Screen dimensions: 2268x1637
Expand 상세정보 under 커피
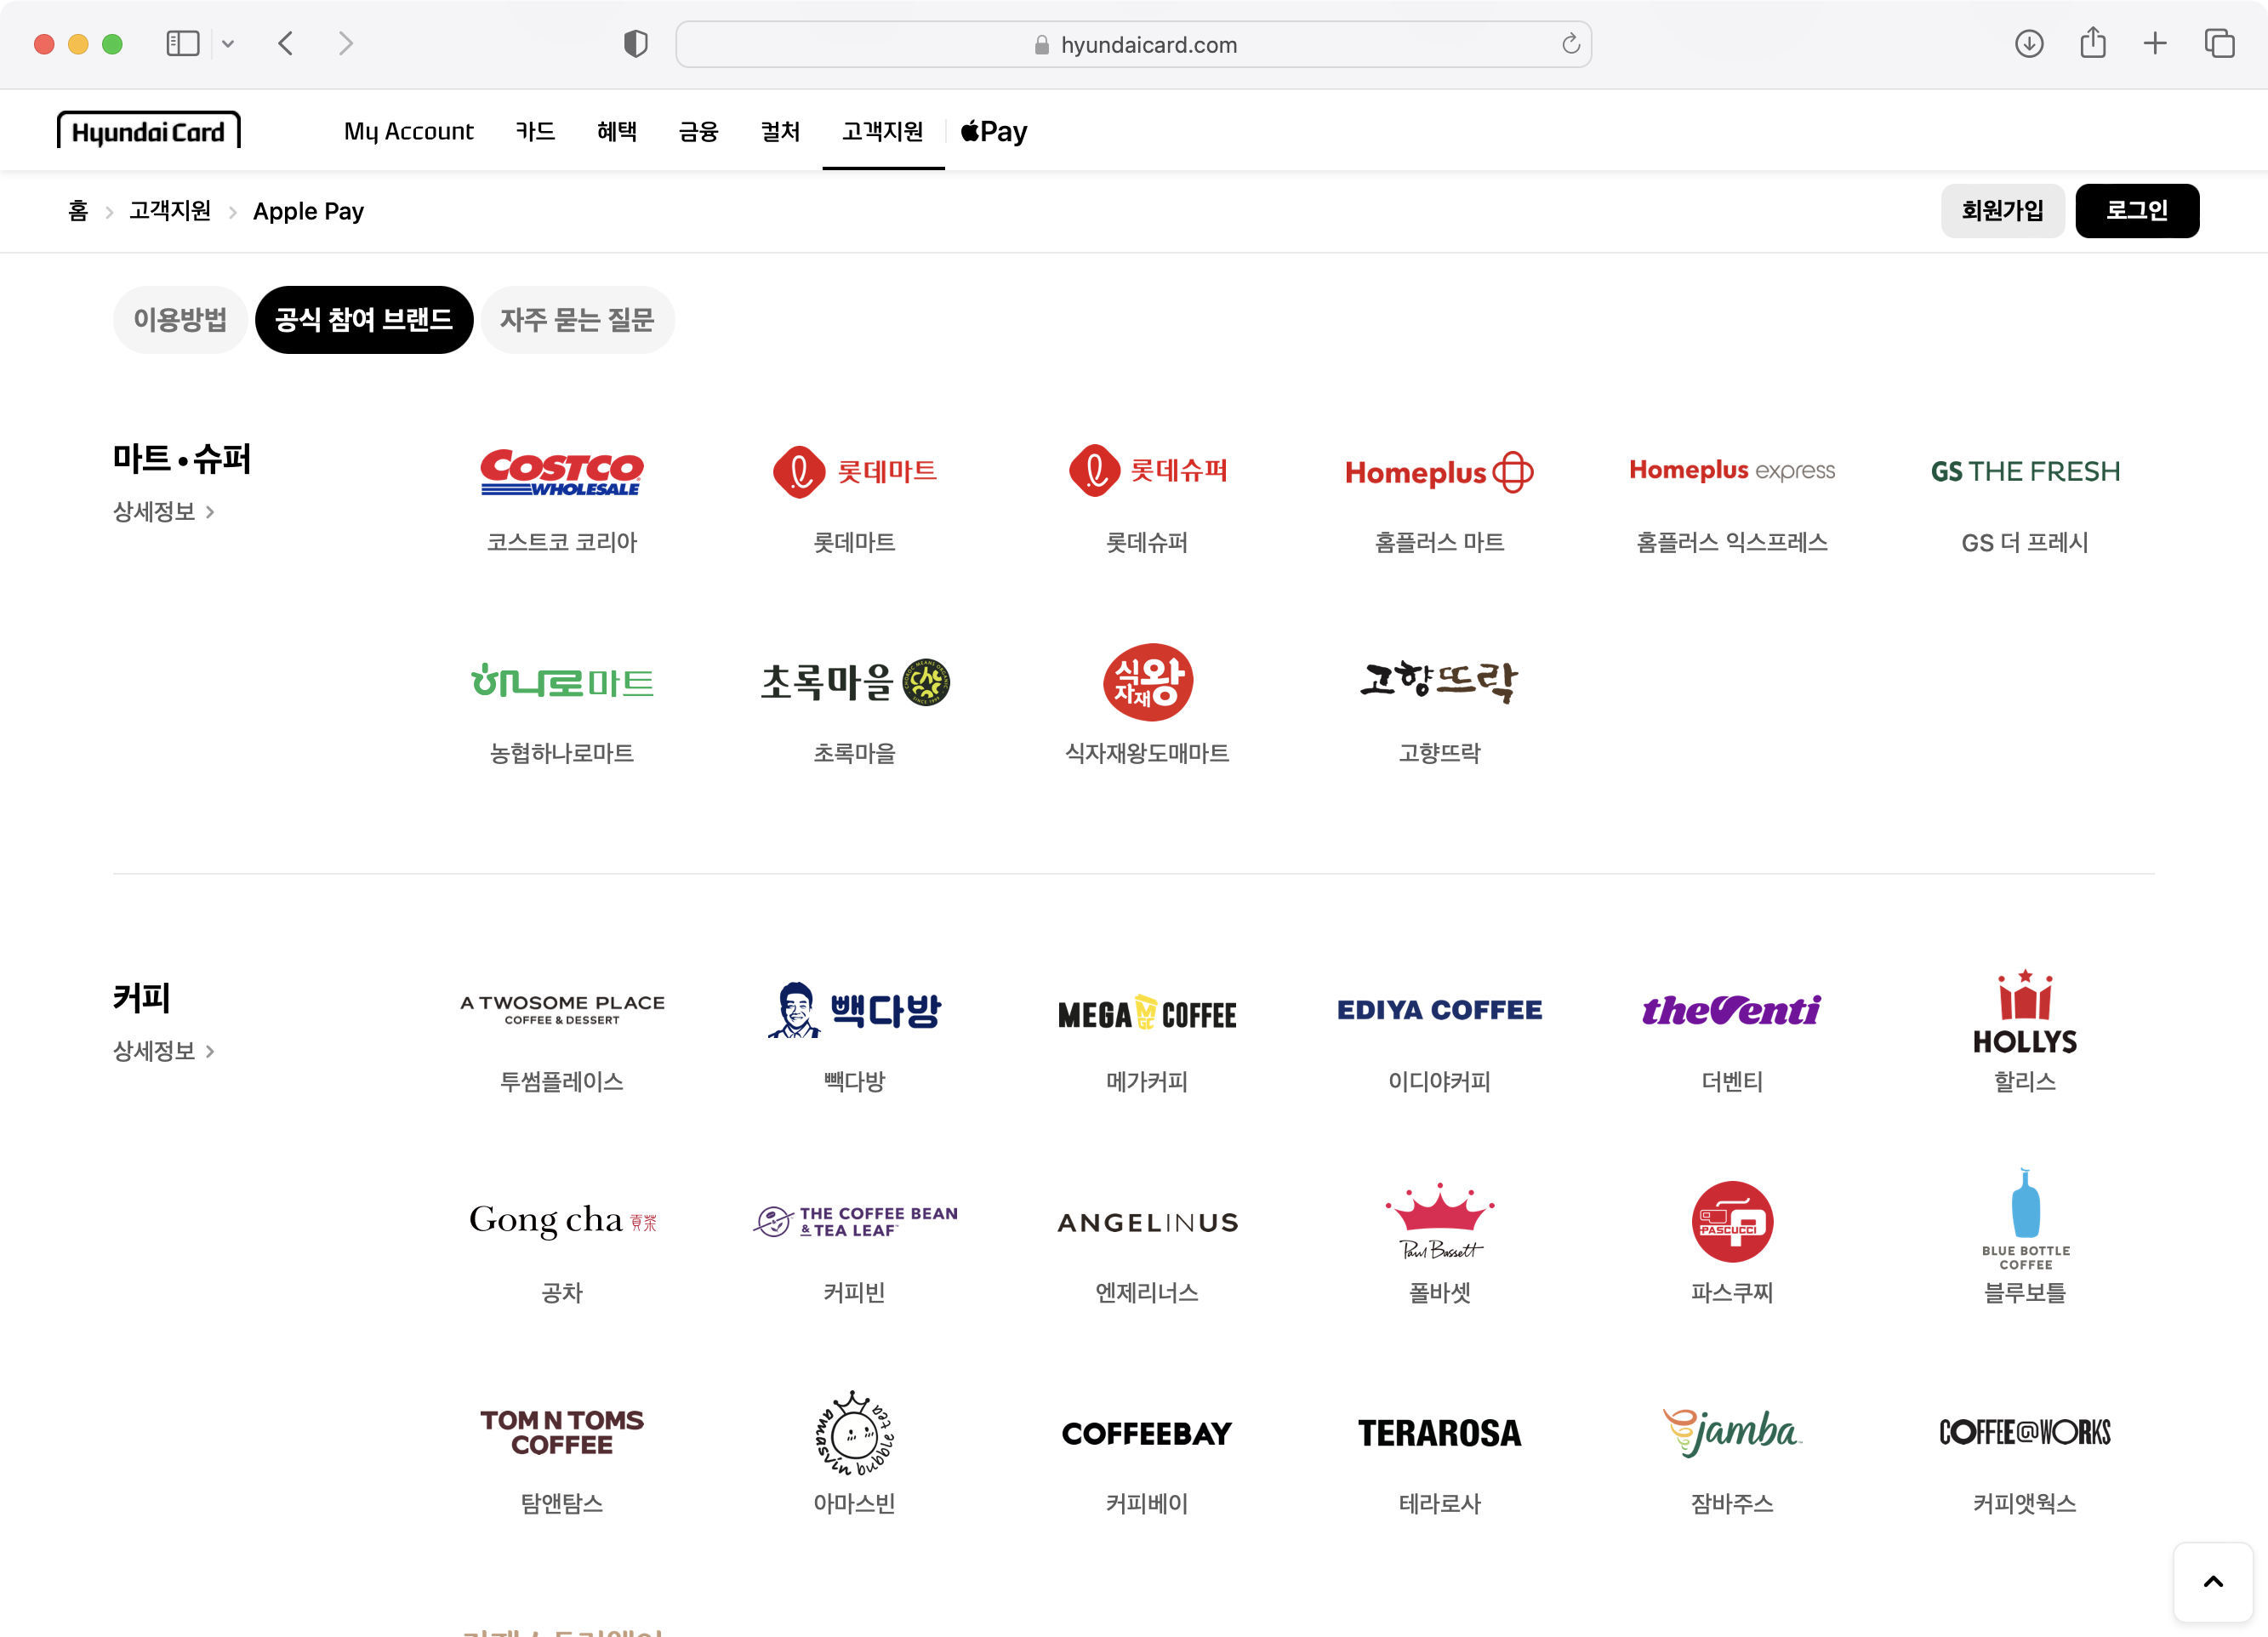[163, 1051]
